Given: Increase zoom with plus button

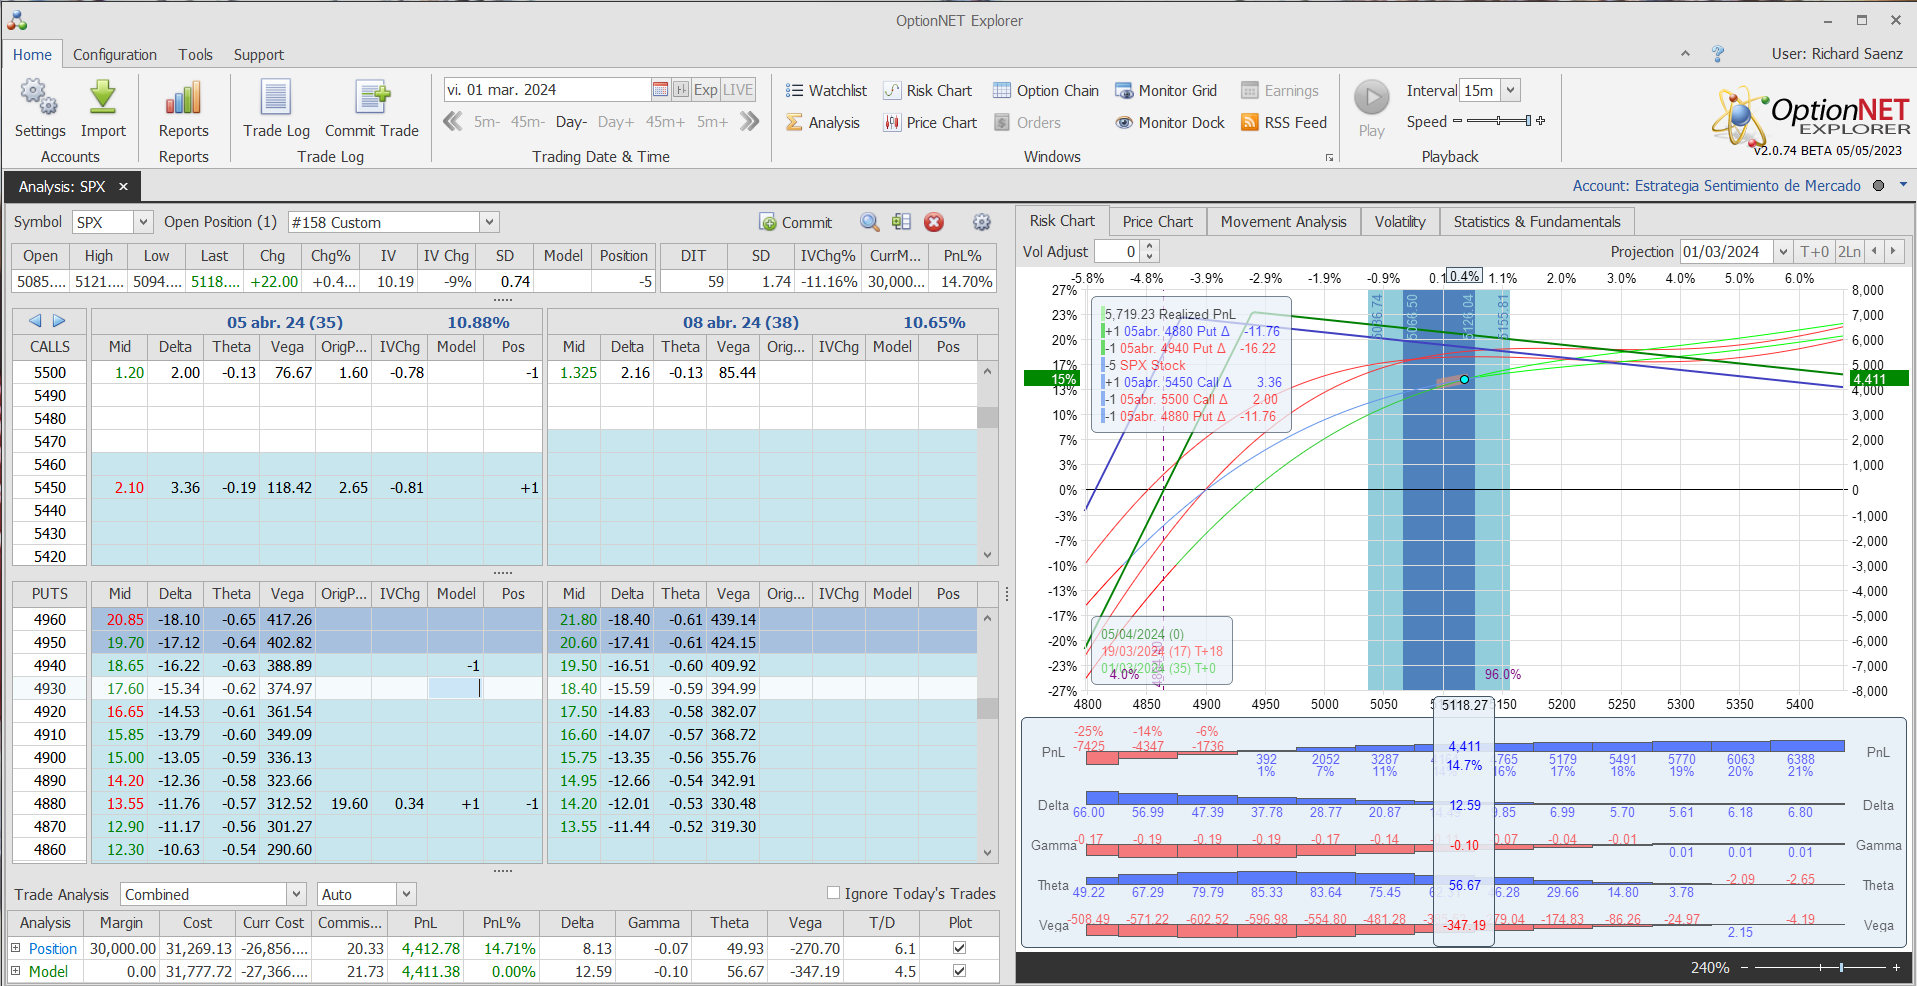Looking at the screenshot, I should click(1896, 967).
